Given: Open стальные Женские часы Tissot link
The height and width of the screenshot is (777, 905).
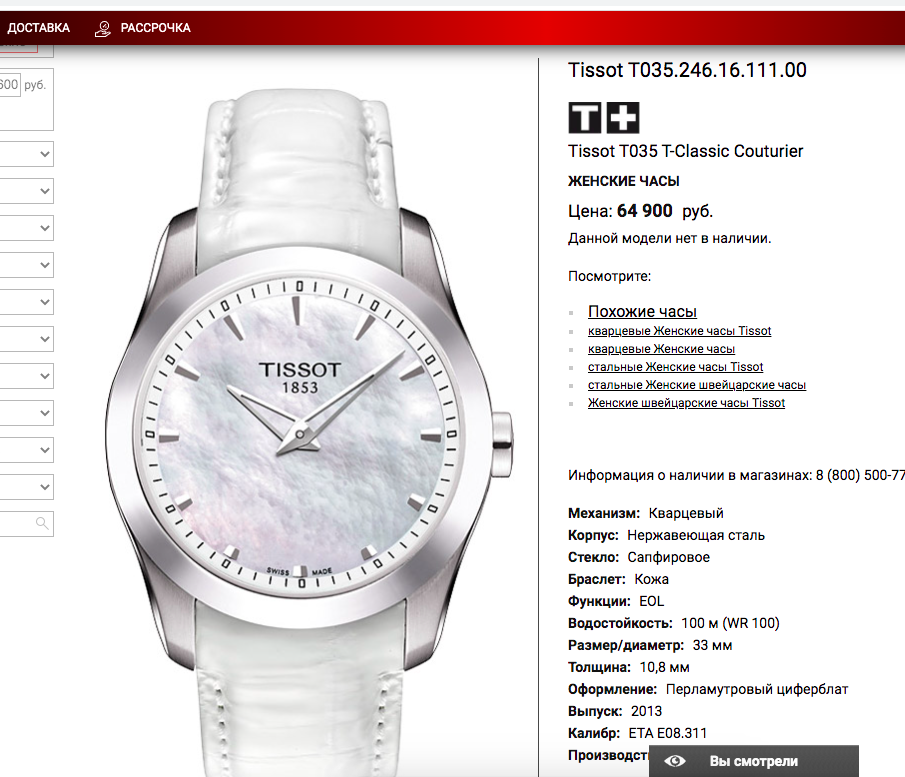Looking at the screenshot, I should (x=675, y=367).
